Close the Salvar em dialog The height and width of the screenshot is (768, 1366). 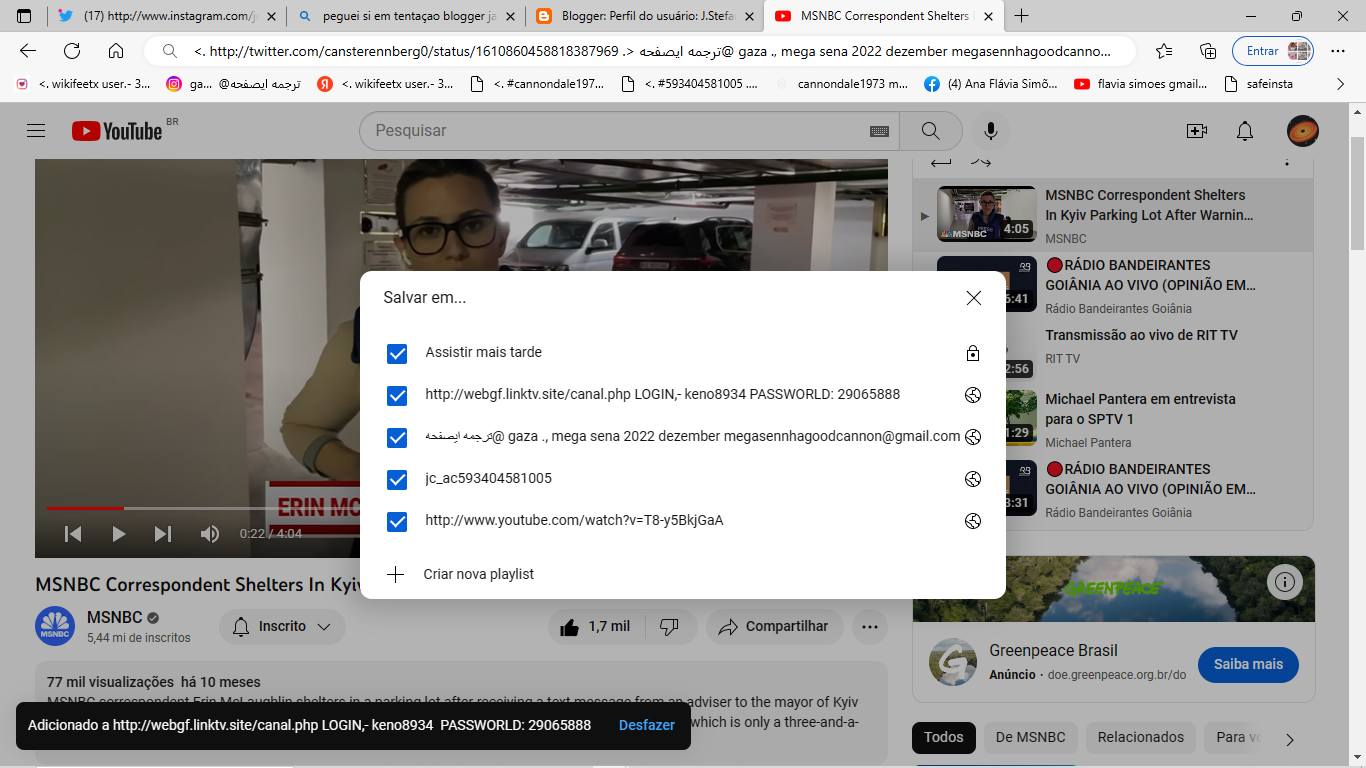(x=974, y=298)
